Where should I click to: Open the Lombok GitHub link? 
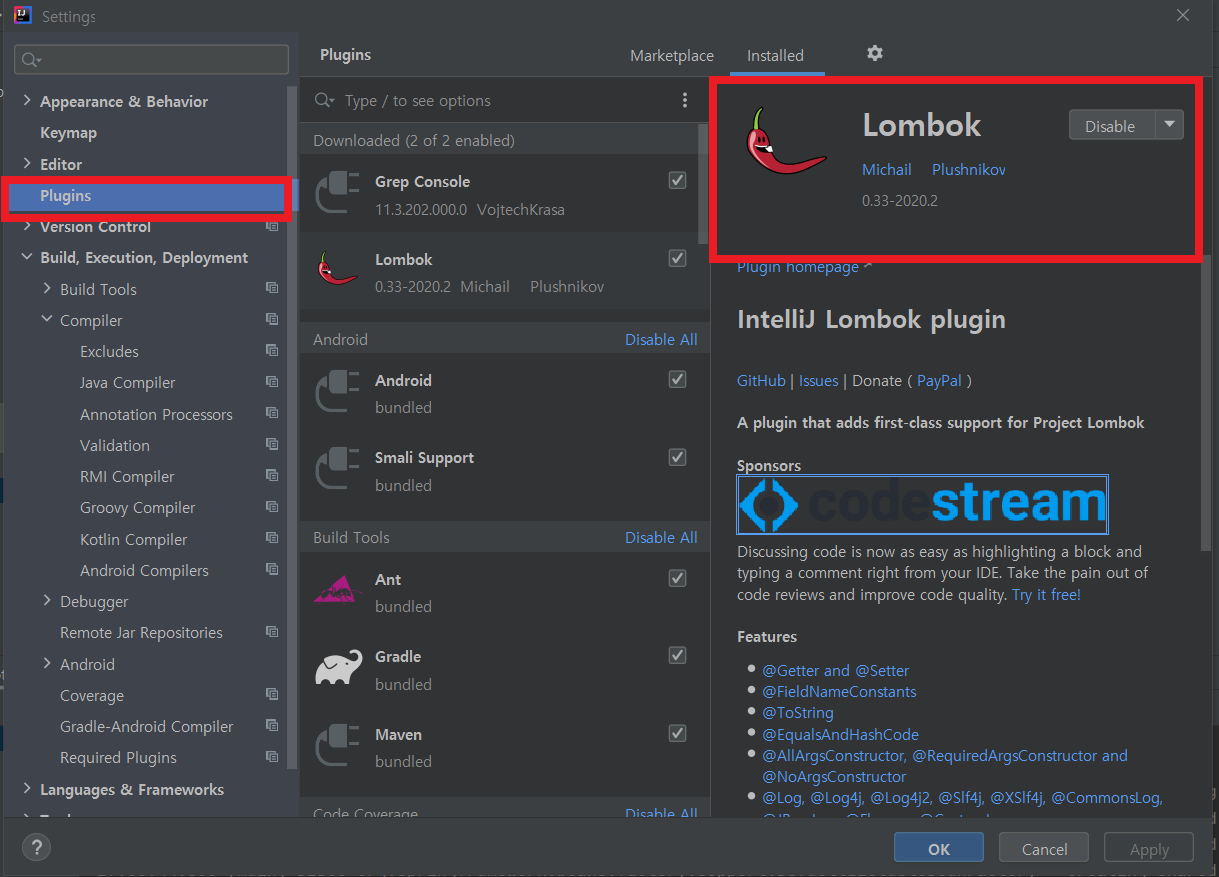pyautogui.click(x=761, y=380)
